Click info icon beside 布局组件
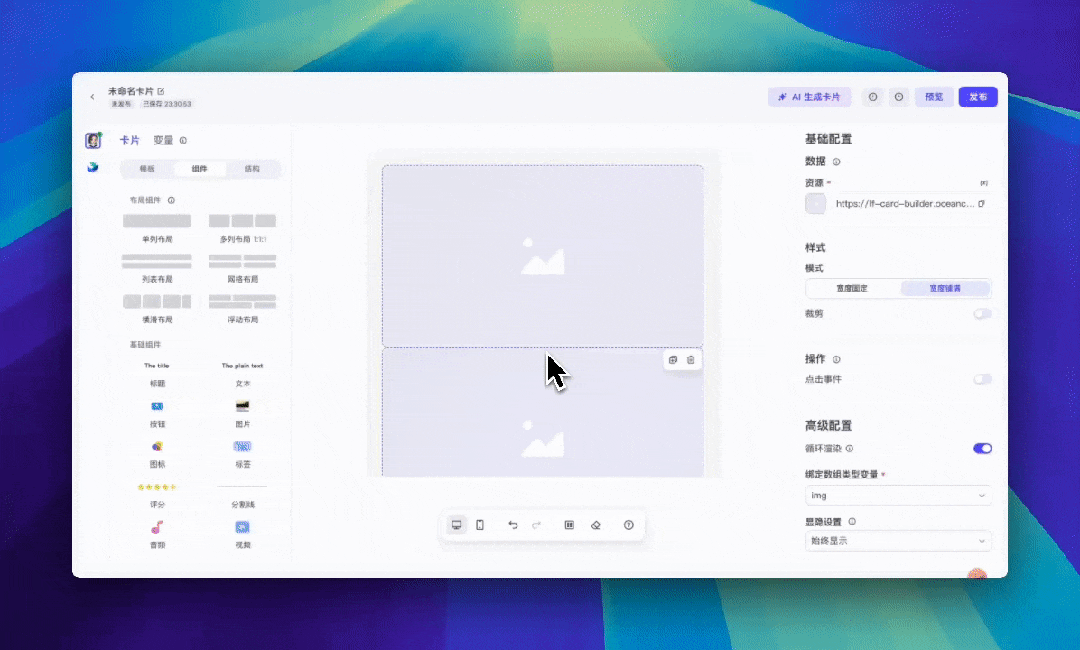The height and width of the screenshot is (650, 1080). [172, 200]
